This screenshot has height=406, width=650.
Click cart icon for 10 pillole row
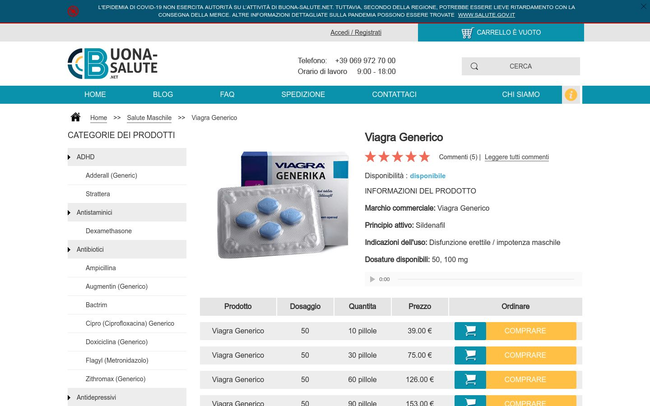pos(470,331)
